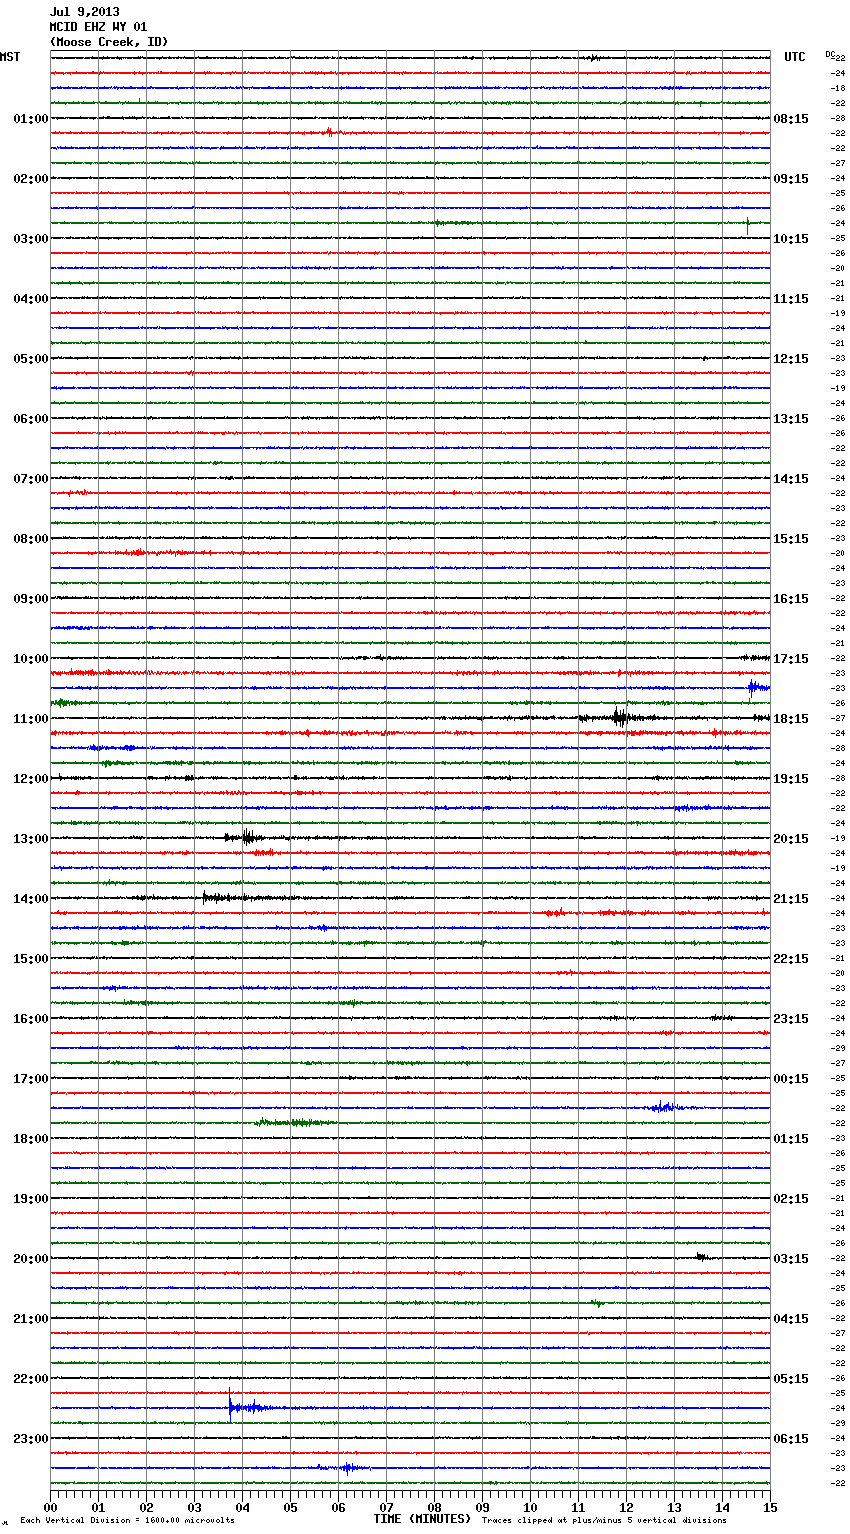Click the large black burst on the 11:00 trace
This screenshot has height=1534, width=850.
620,717
